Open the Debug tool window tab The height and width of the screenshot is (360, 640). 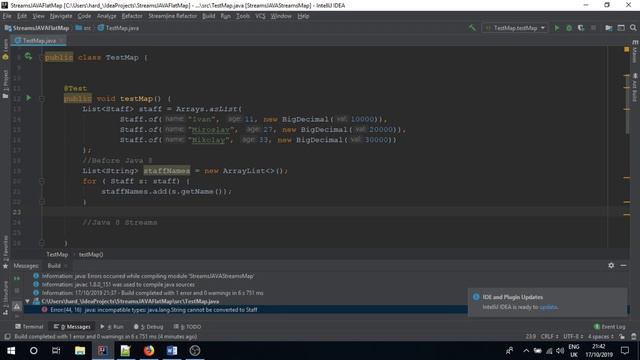coord(148,327)
